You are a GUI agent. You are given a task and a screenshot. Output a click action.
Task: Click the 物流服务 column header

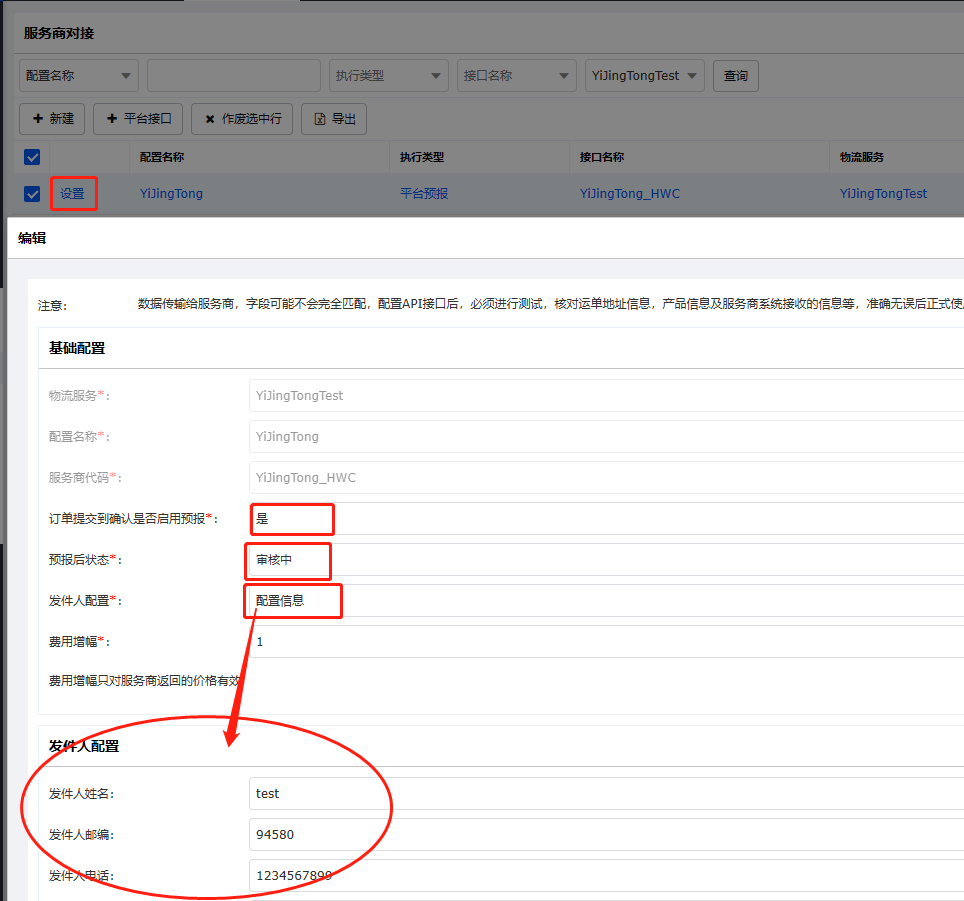coord(861,157)
